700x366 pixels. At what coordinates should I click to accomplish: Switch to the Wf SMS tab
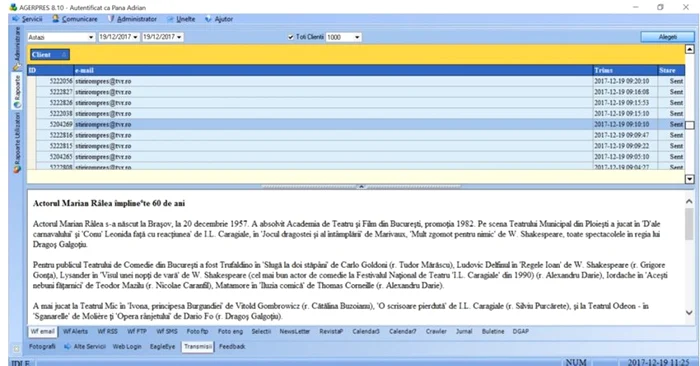167,332
